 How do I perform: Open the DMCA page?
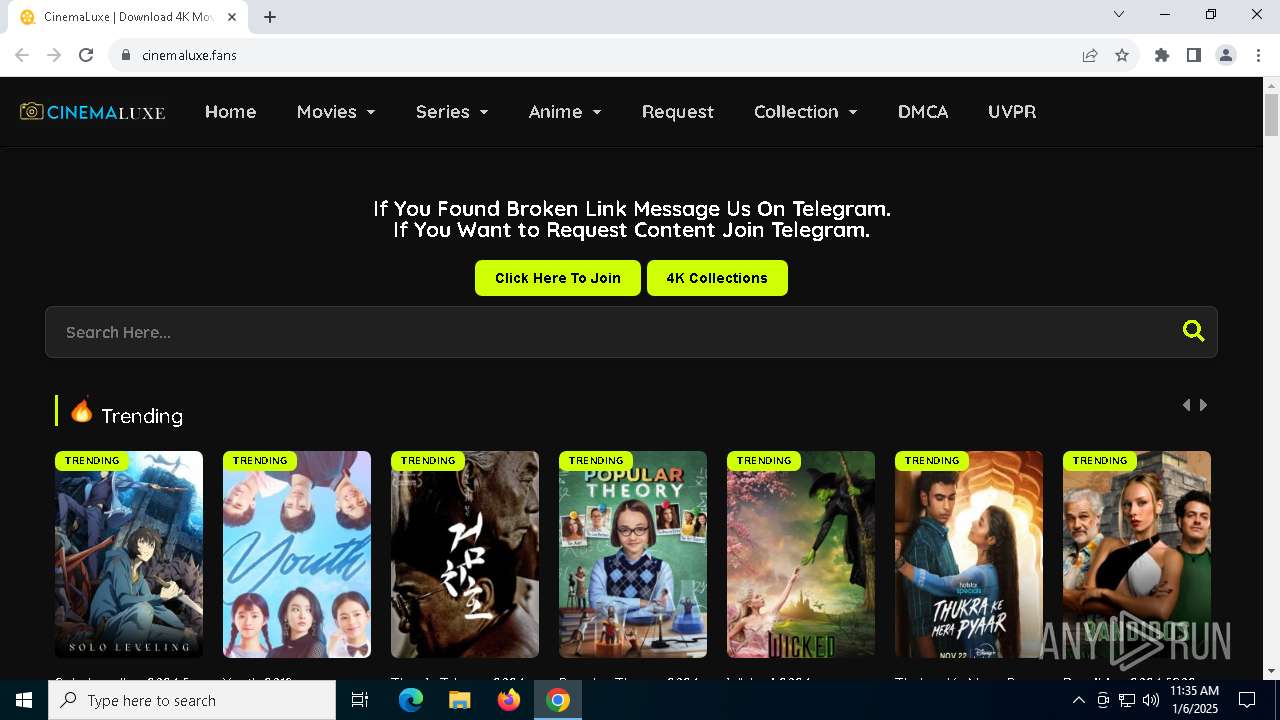(x=923, y=111)
